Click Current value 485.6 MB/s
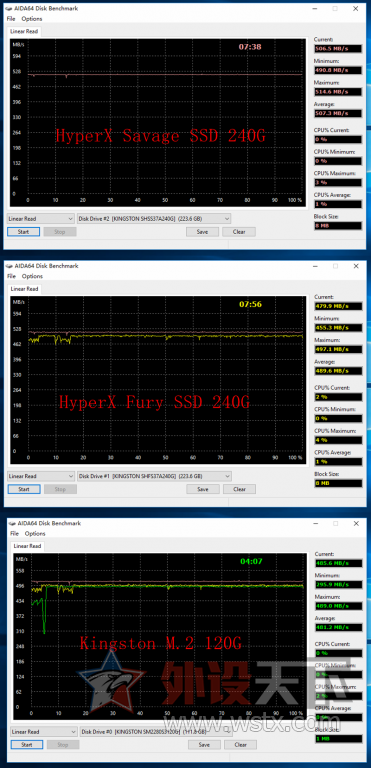 point(339,563)
